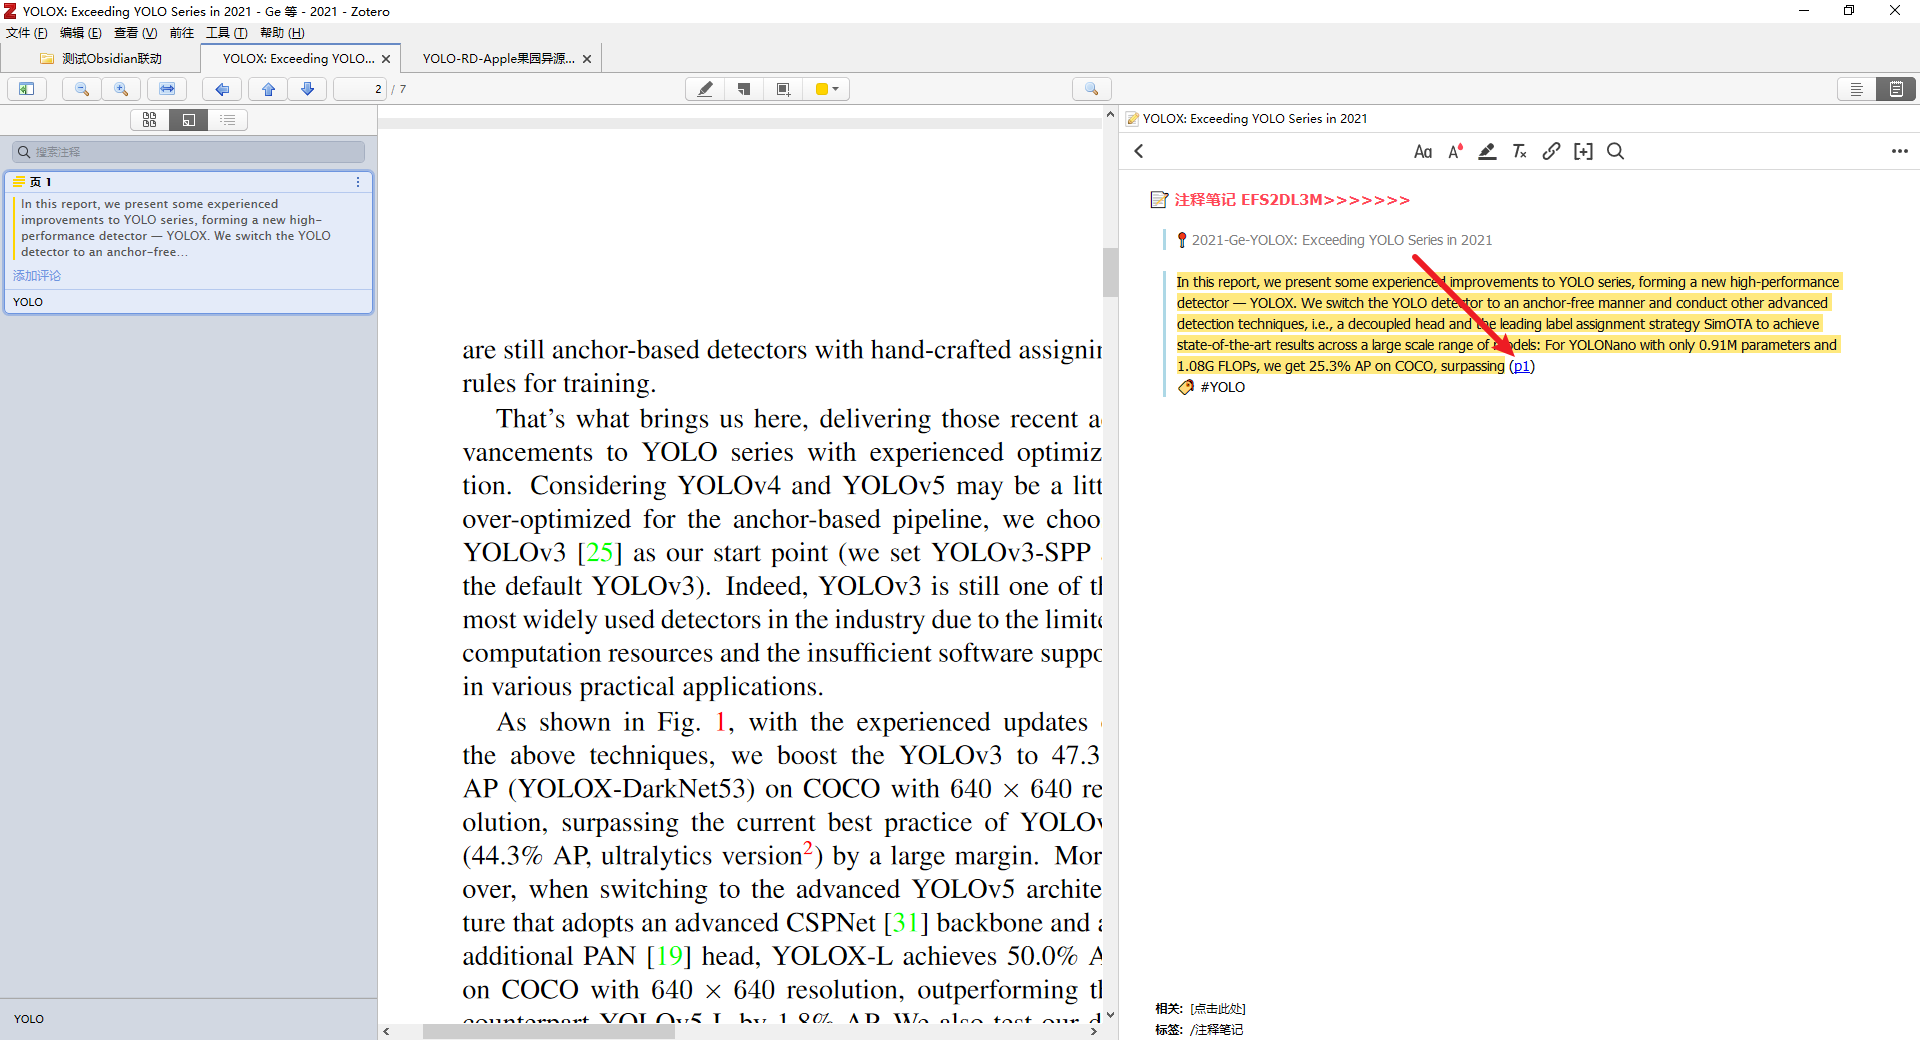Click the PDF vertical scrollbar thumb
Screen dimensions: 1920x1040
1110,272
